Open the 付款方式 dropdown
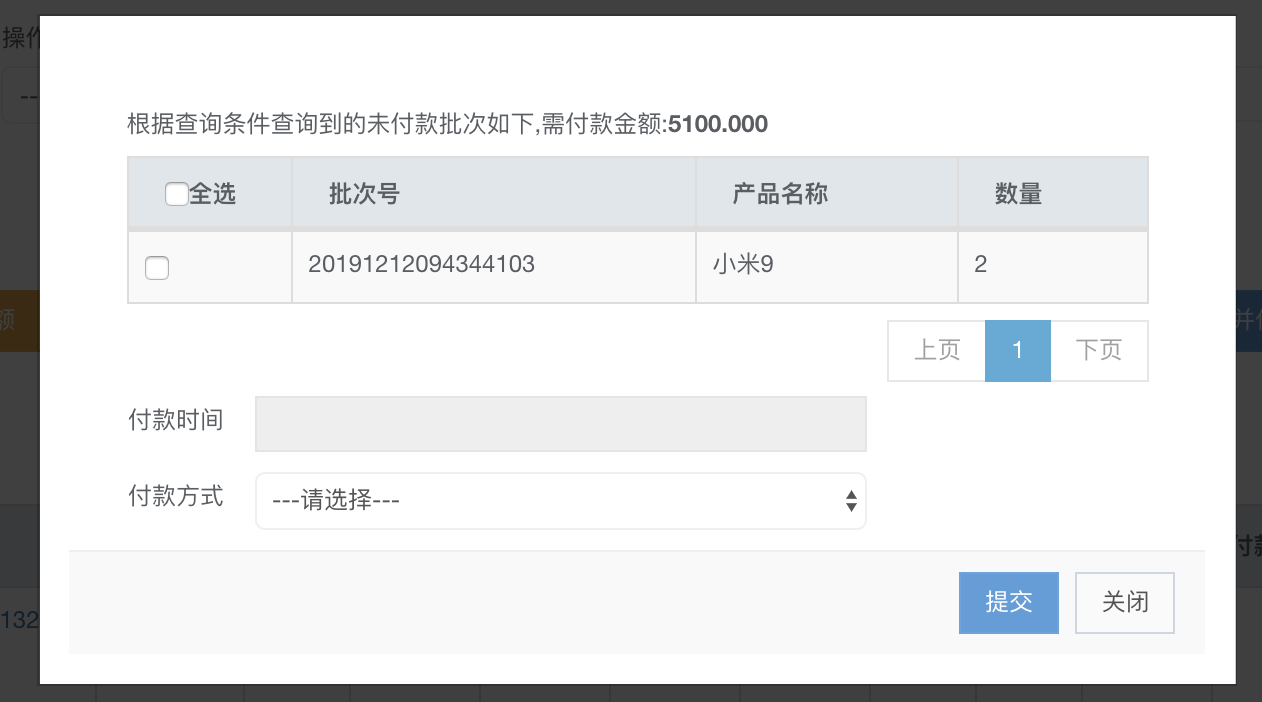The height and width of the screenshot is (702, 1262). 560,500
